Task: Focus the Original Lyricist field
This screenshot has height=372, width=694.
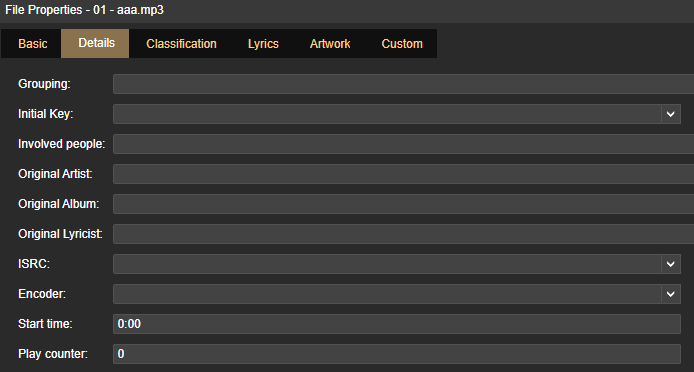Action: pyautogui.click(x=404, y=234)
